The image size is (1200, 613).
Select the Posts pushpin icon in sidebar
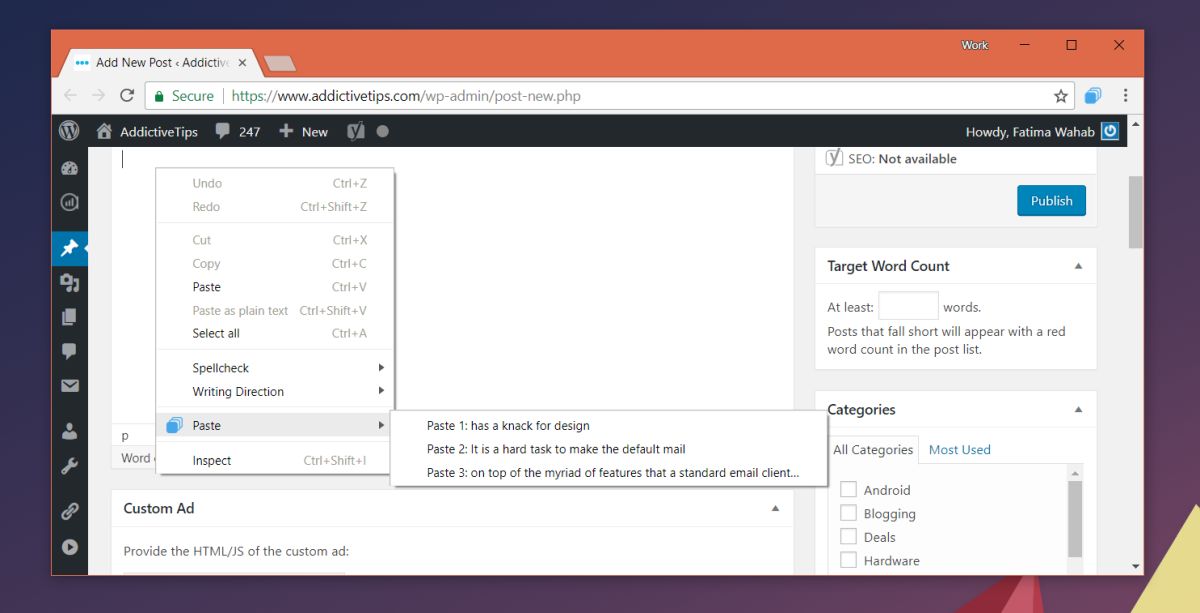pyautogui.click(x=69, y=248)
